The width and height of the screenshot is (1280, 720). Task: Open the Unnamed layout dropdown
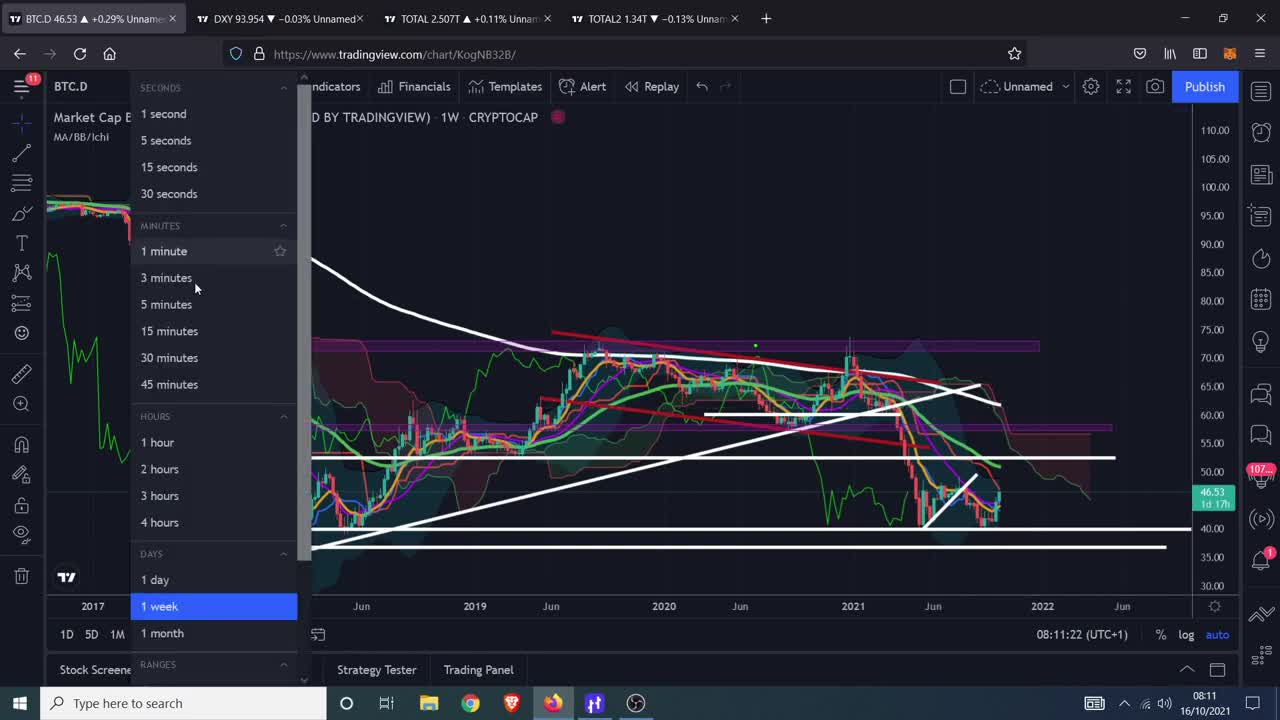[x=1025, y=87]
